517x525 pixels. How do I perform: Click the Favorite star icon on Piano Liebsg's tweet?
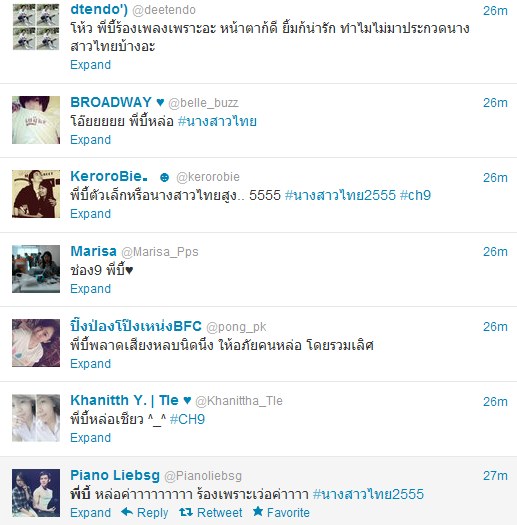[258, 511]
